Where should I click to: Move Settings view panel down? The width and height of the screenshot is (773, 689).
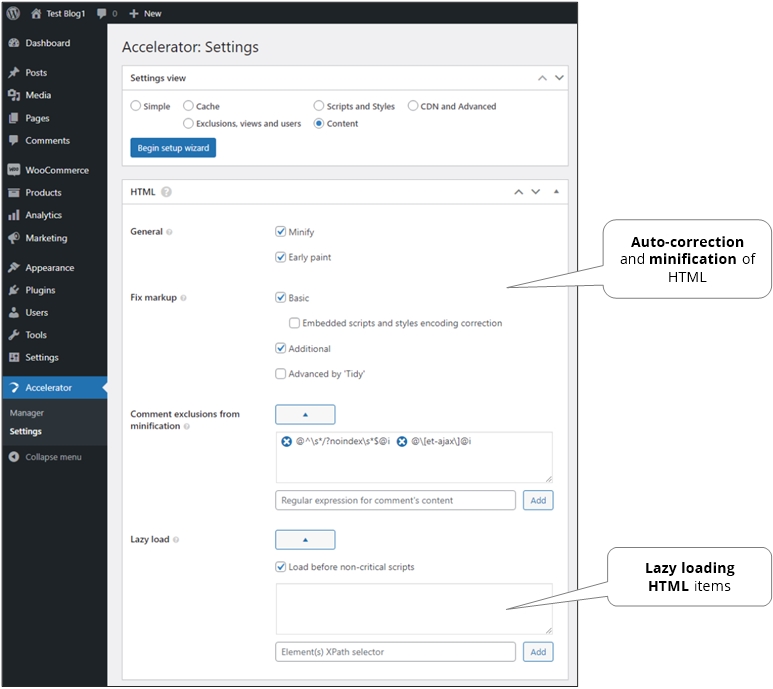559,78
